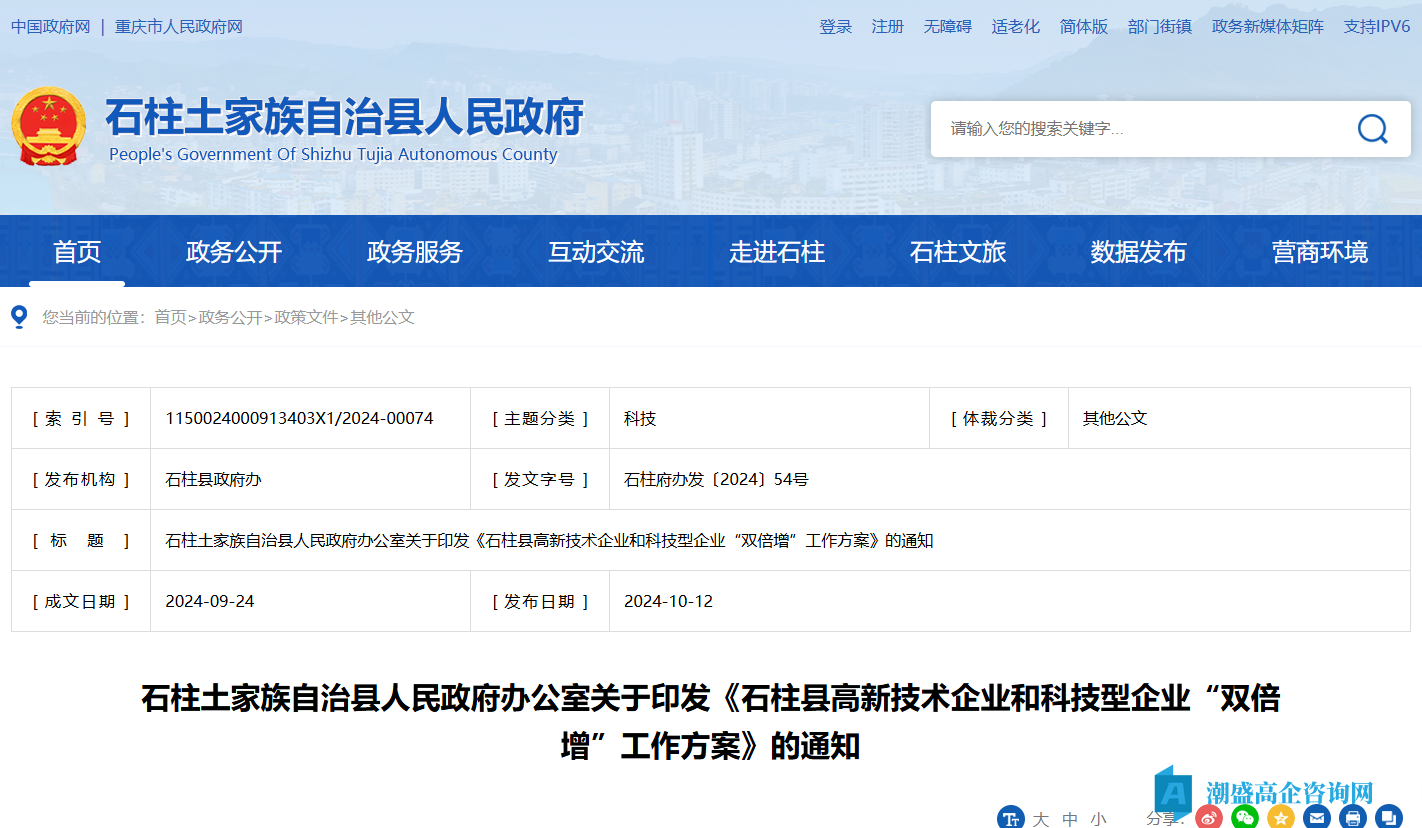The height and width of the screenshot is (828, 1422).
Task: Open the 政务公开 navigation menu
Action: [x=234, y=252]
